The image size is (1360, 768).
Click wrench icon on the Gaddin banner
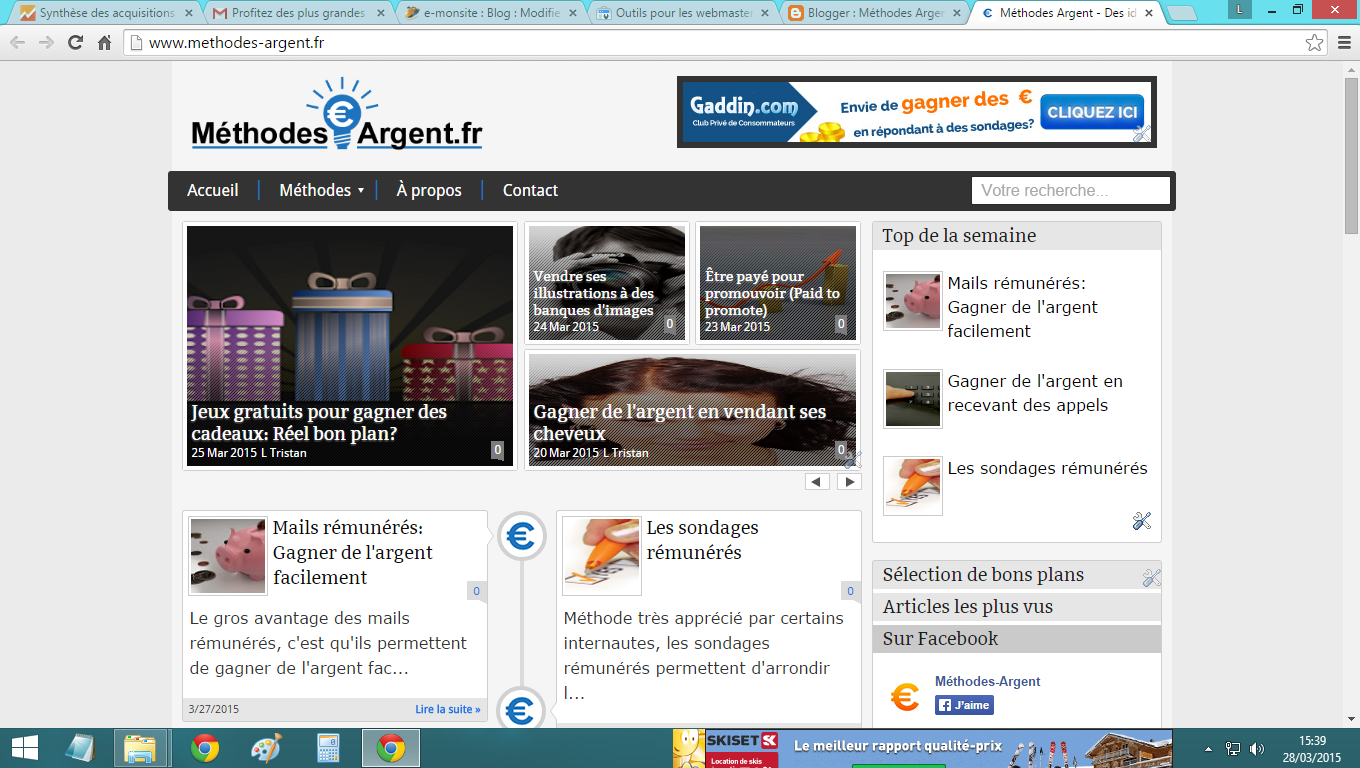(x=1142, y=134)
